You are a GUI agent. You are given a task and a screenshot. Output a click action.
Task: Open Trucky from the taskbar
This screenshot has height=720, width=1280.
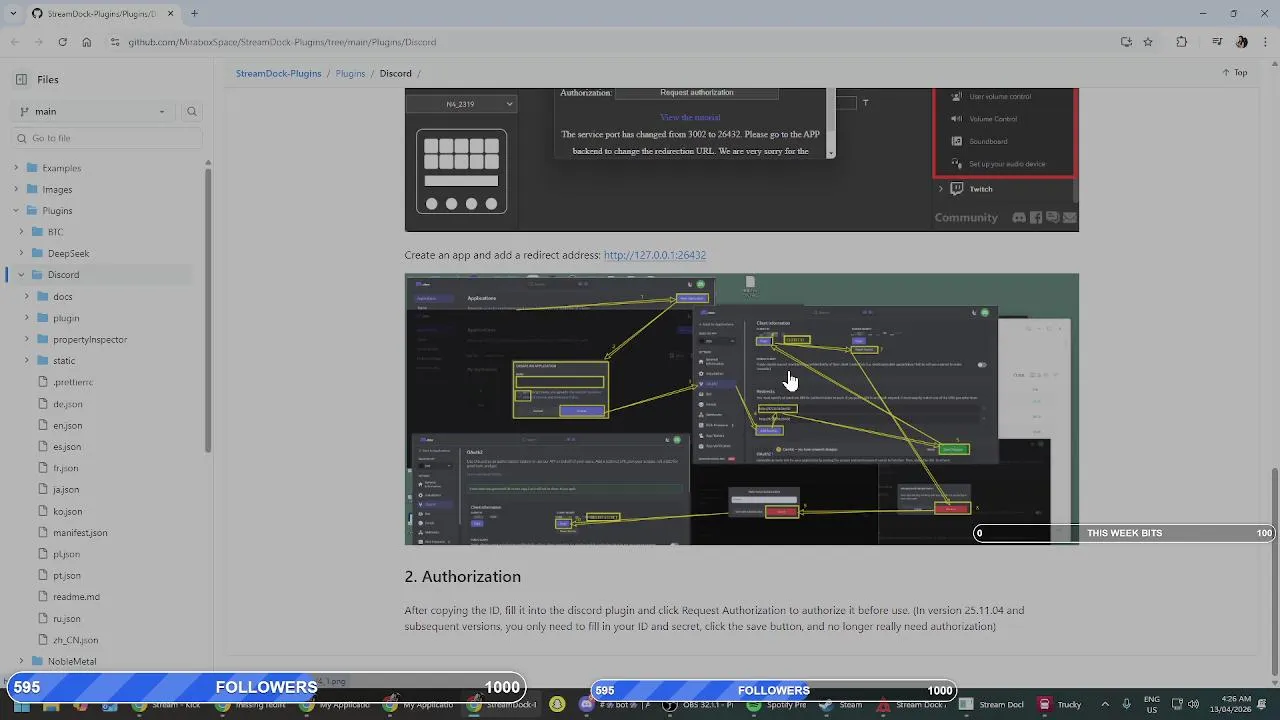[1060, 704]
